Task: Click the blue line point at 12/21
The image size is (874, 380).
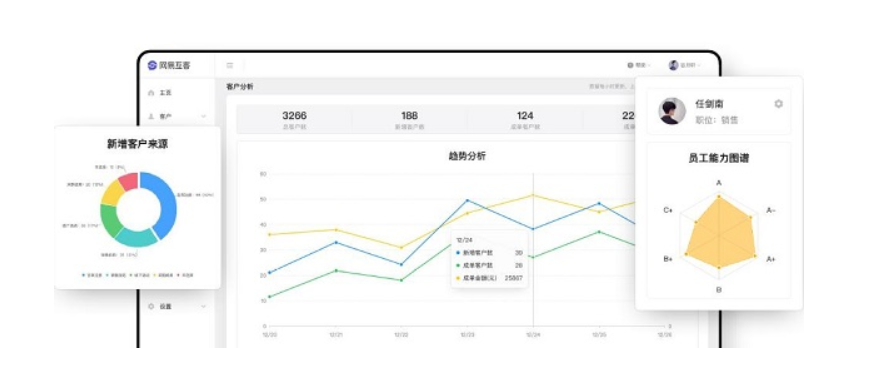Action: tap(336, 242)
